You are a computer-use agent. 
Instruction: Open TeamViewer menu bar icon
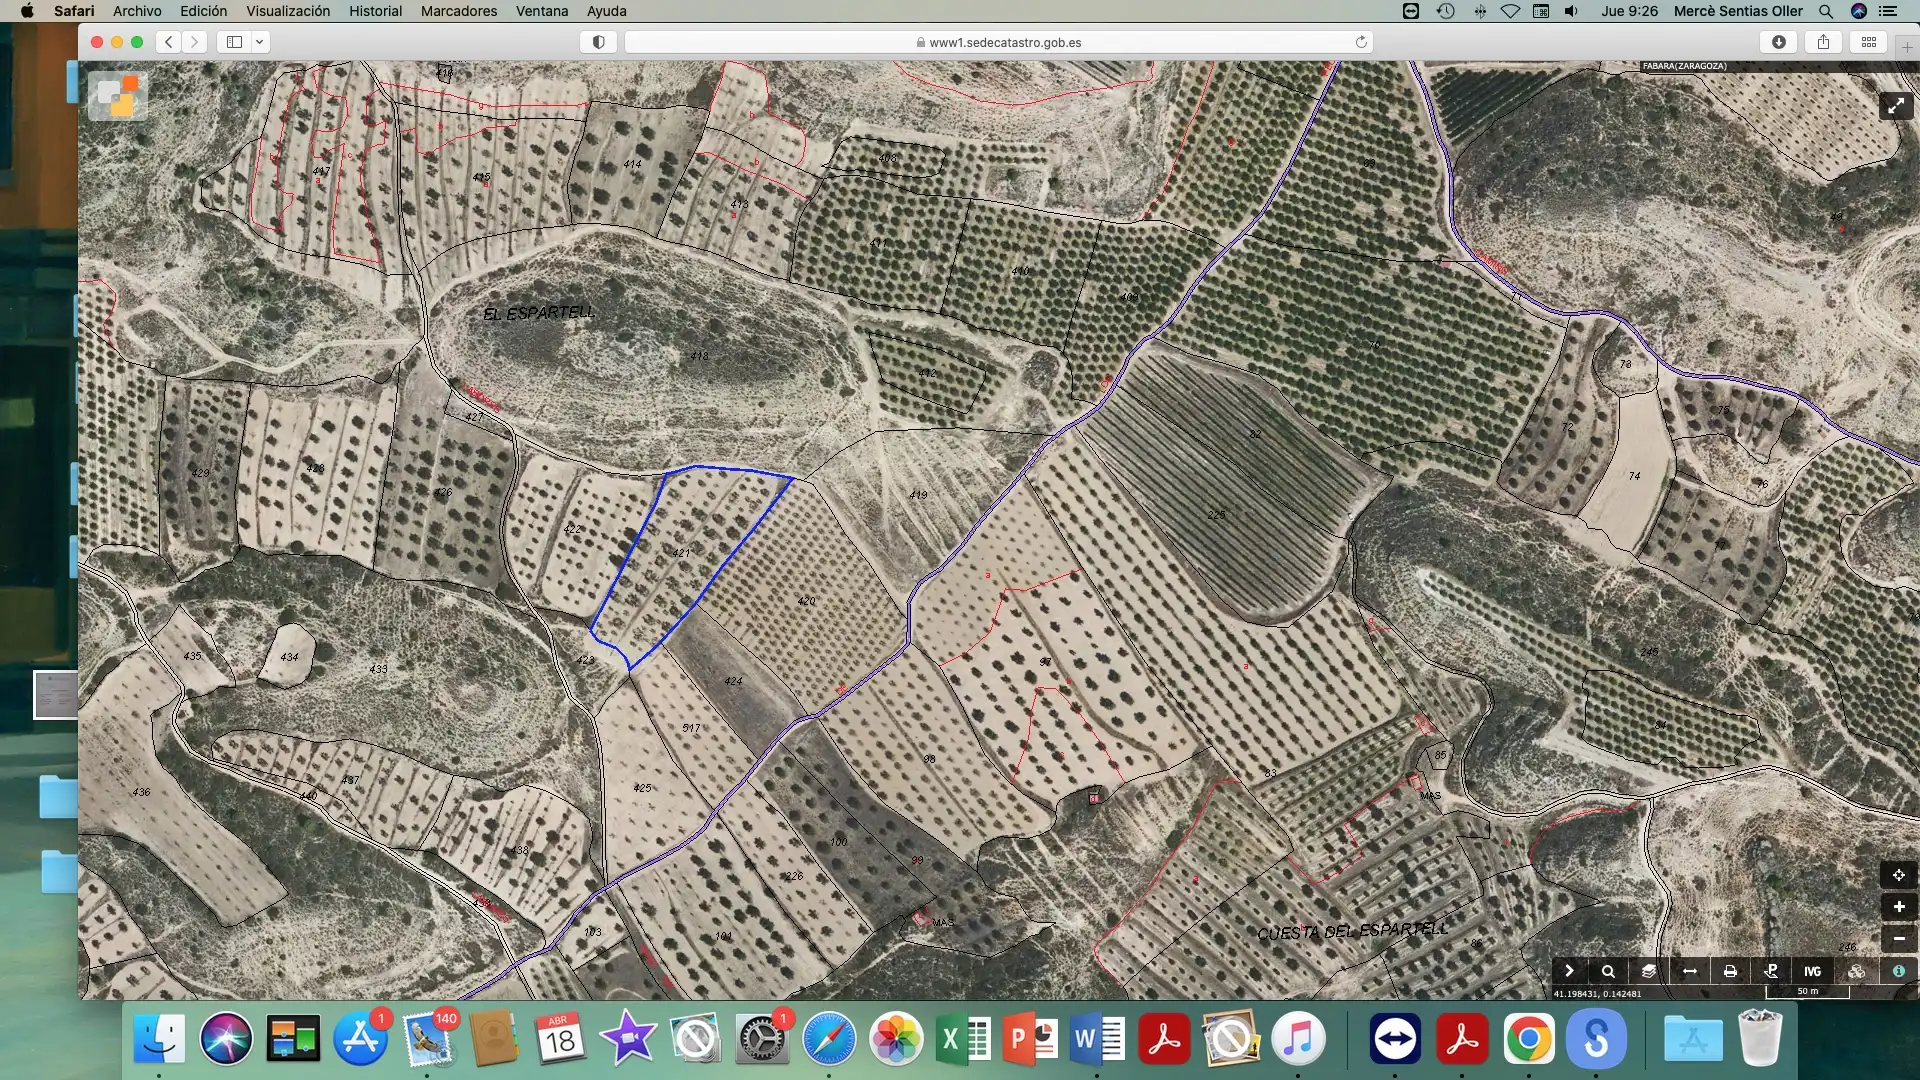tap(1411, 11)
